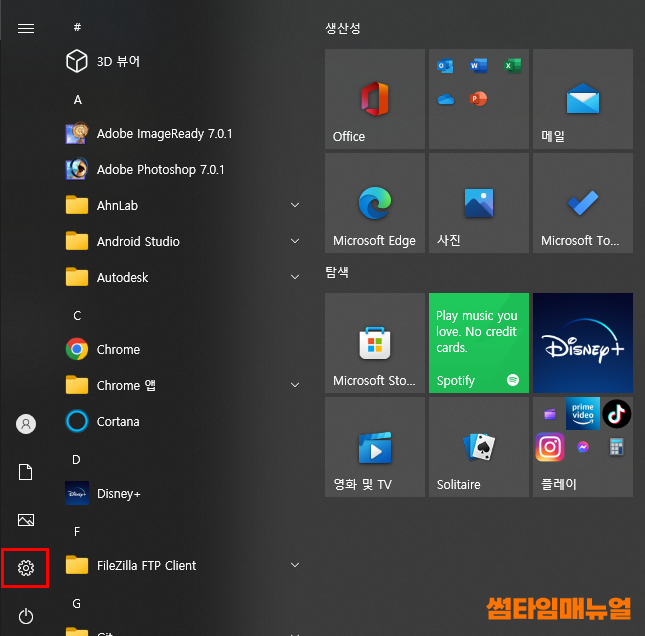This screenshot has width=645, height=636.
Task: Open the hamburger expand menu icon
Action: click(x=26, y=28)
